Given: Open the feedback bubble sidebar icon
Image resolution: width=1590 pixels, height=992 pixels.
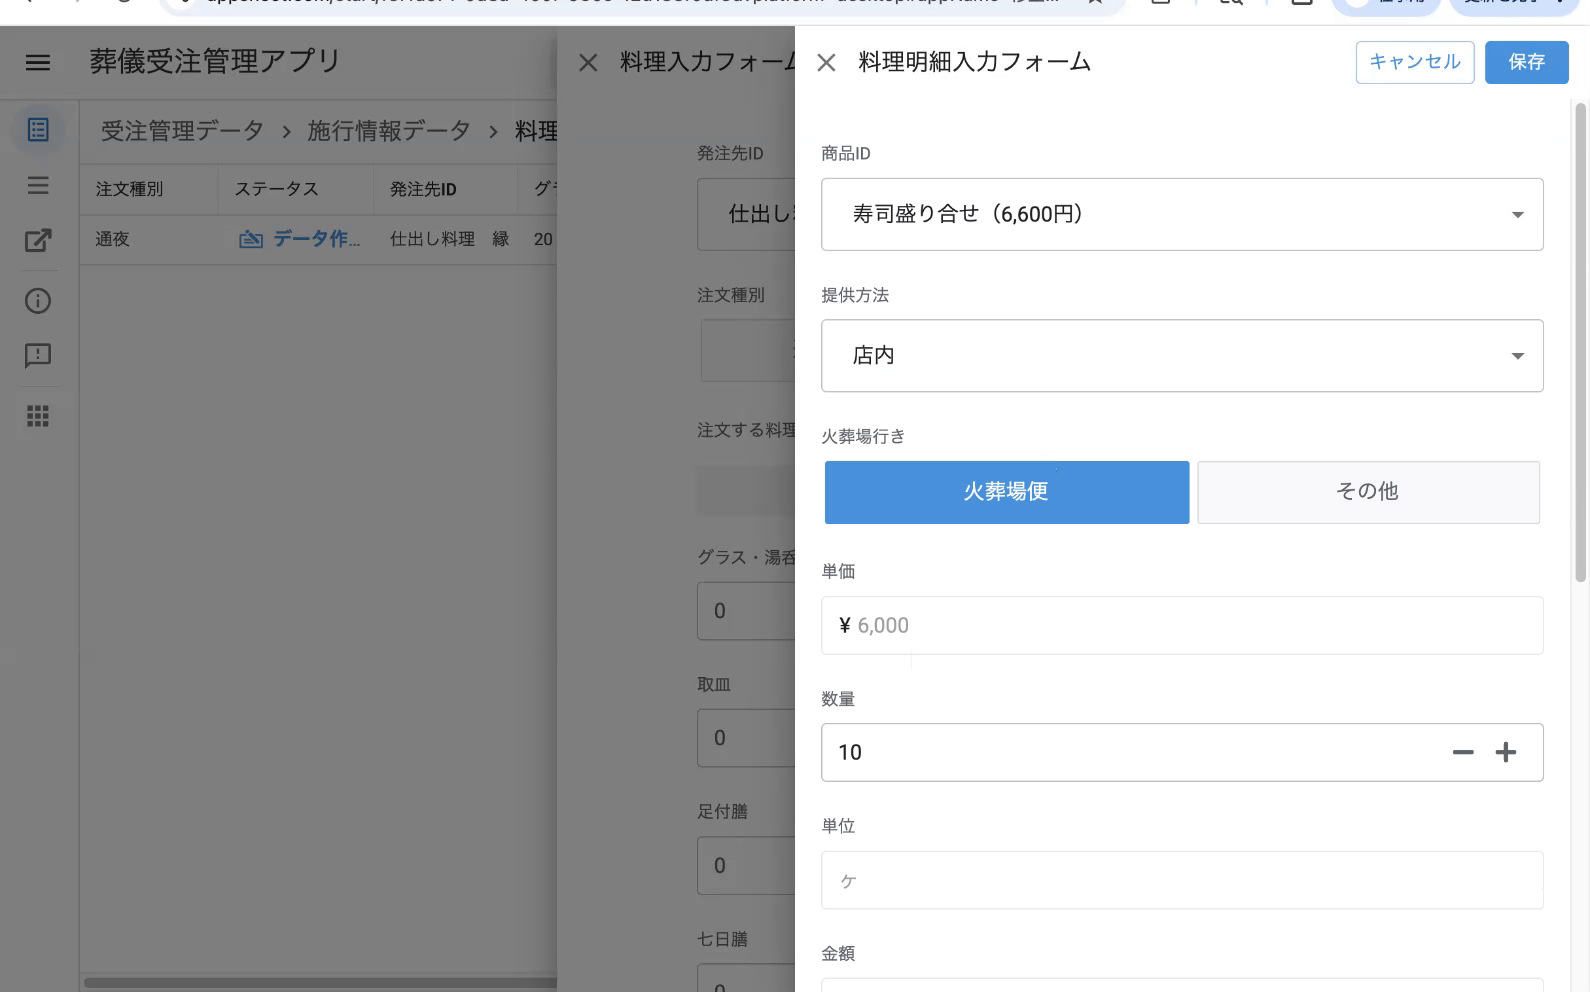Looking at the screenshot, I should click(38, 356).
